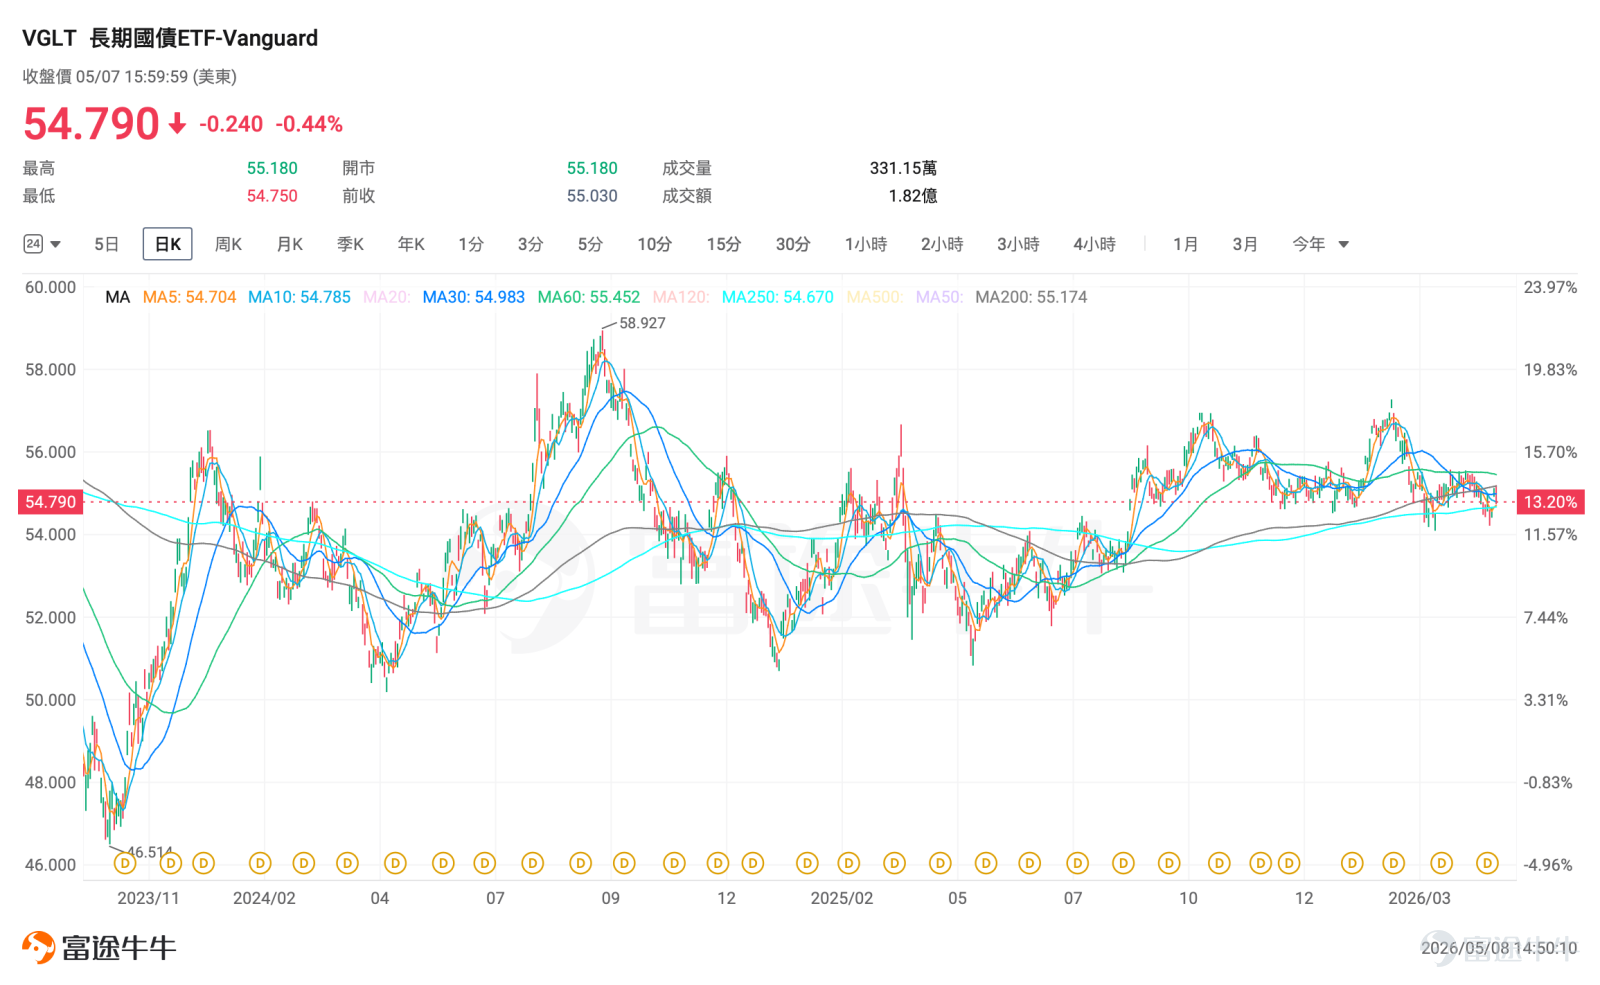Choose the 15分 interval
Screen dimensions: 1600x985
pyautogui.click(x=723, y=244)
